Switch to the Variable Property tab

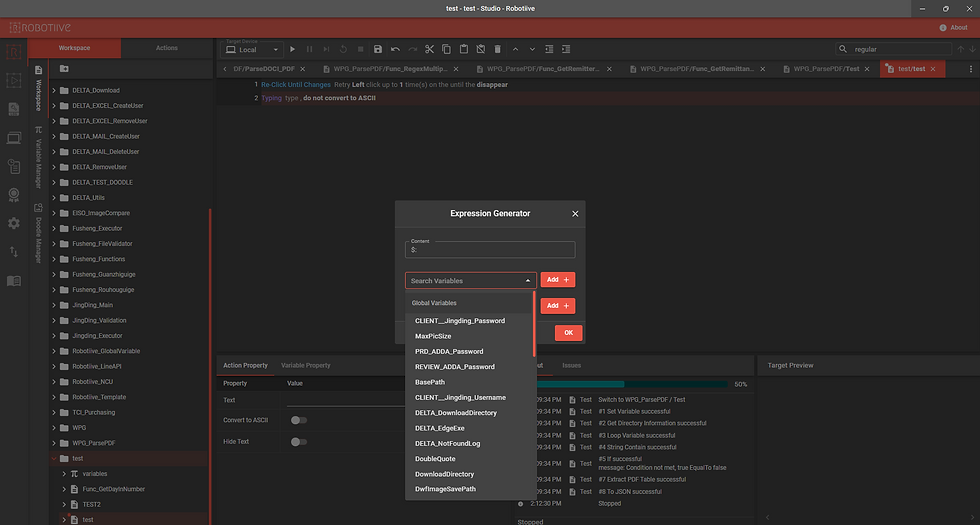(305, 366)
